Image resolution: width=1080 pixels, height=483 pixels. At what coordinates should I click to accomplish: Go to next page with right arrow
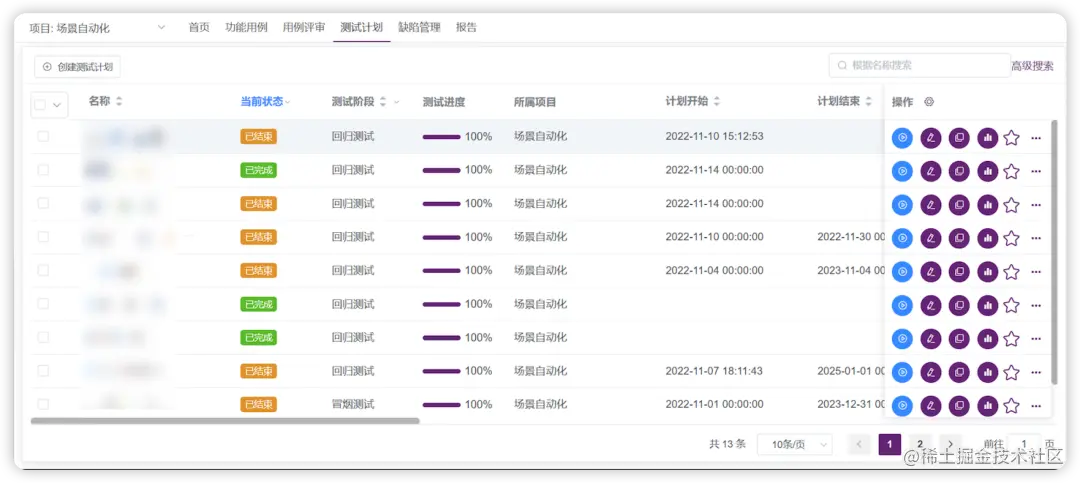[x=951, y=444]
